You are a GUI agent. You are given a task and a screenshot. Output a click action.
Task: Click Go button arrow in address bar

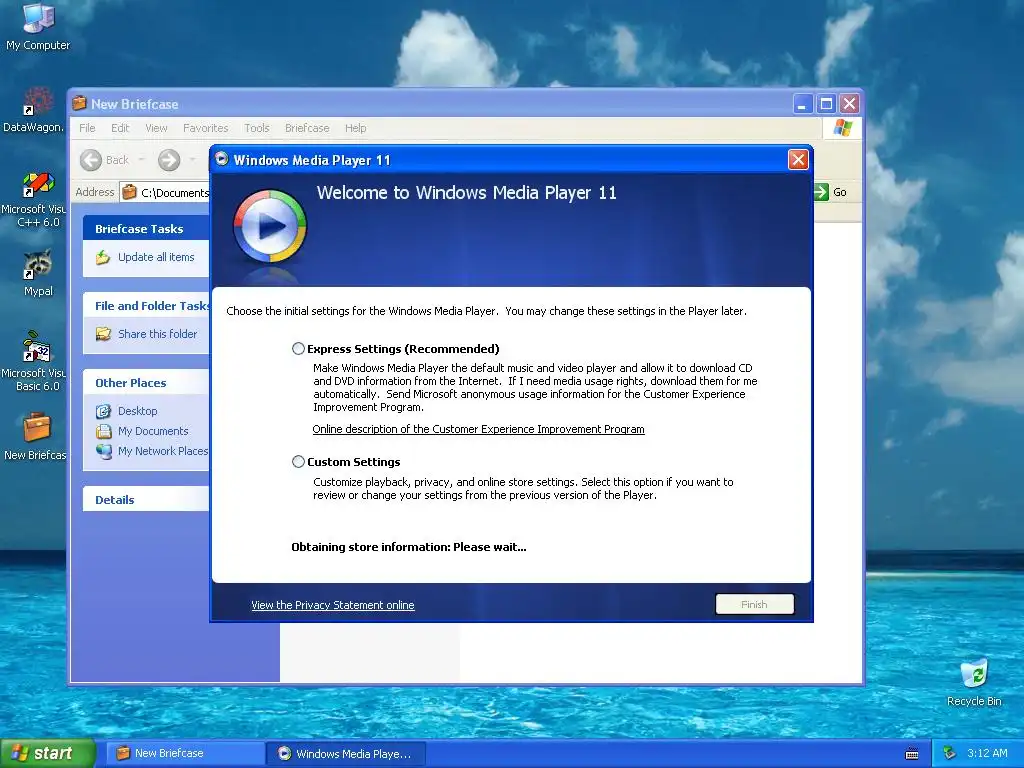tap(820, 192)
